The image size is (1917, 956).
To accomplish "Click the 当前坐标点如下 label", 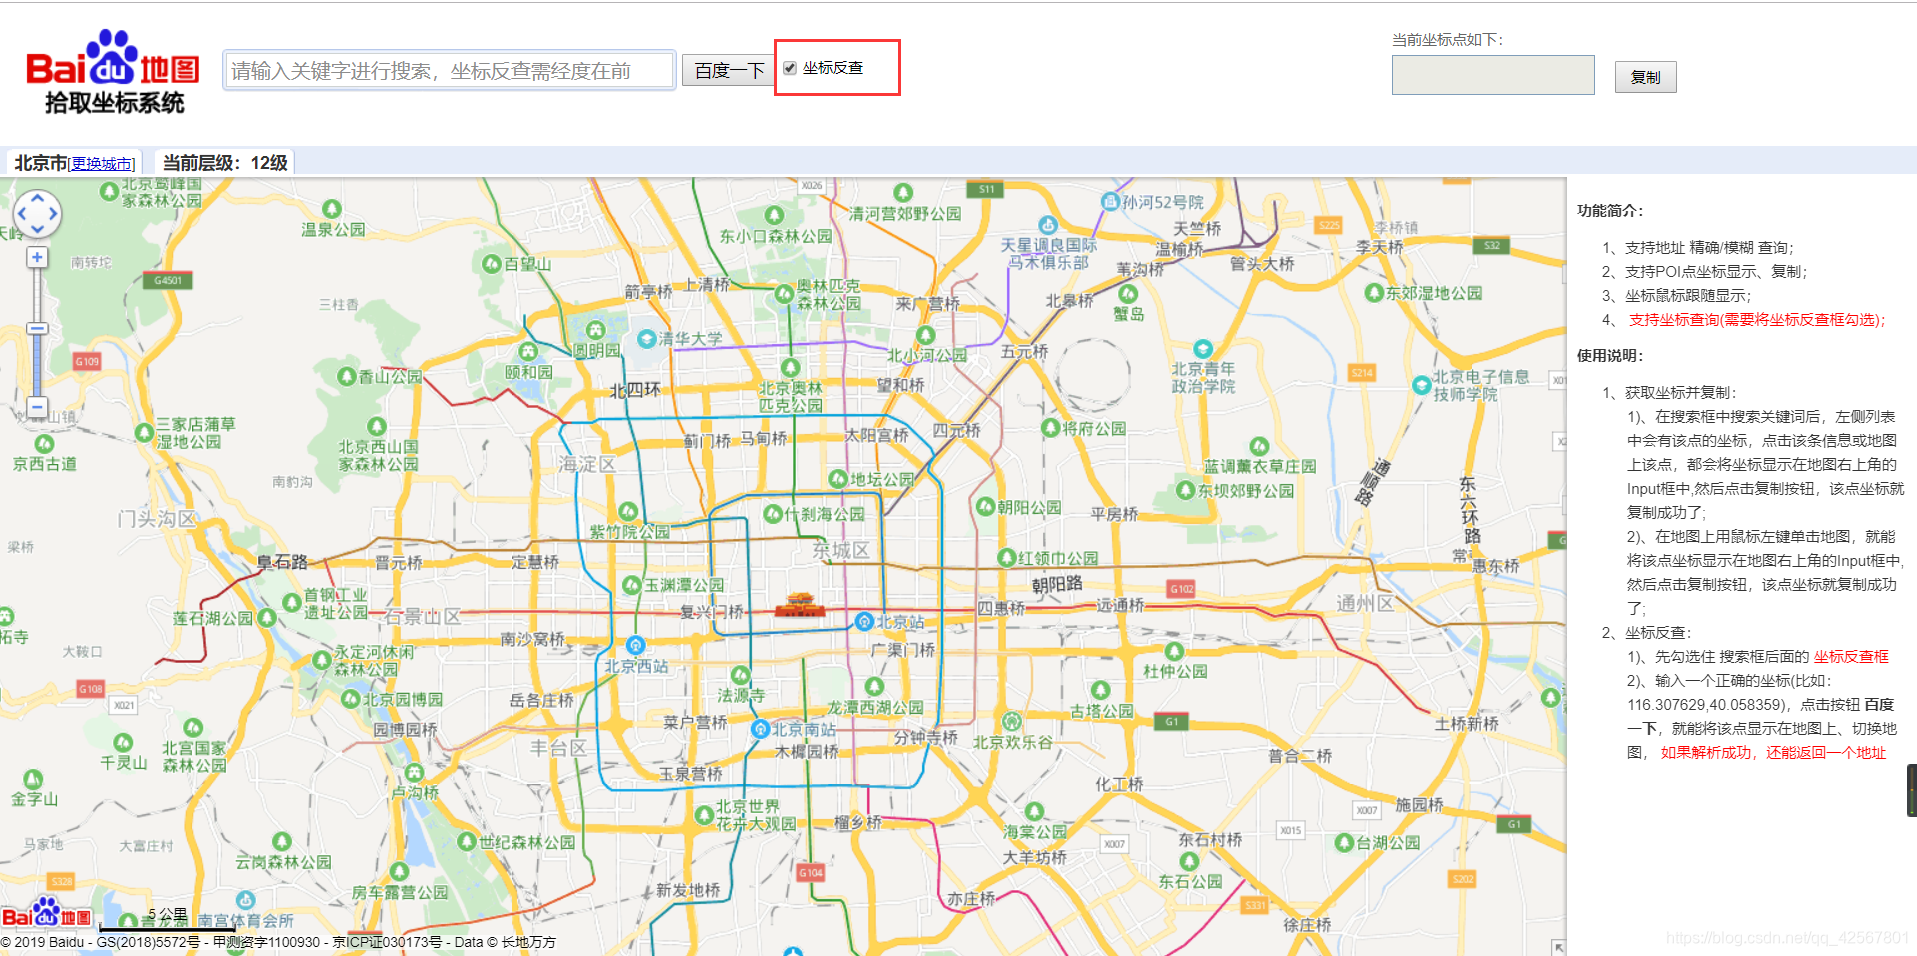I will pos(1447,39).
